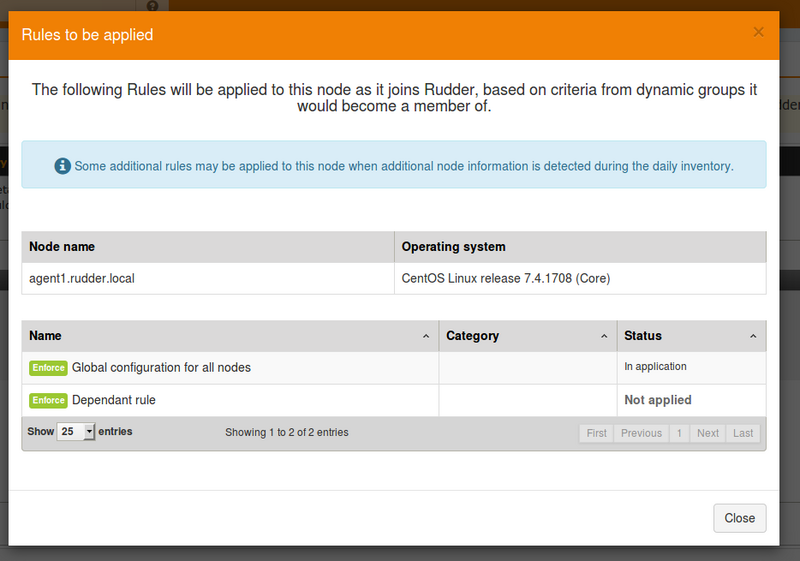Click the Close button at dialog bottom
The image size is (800, 561).
point(739,518)
